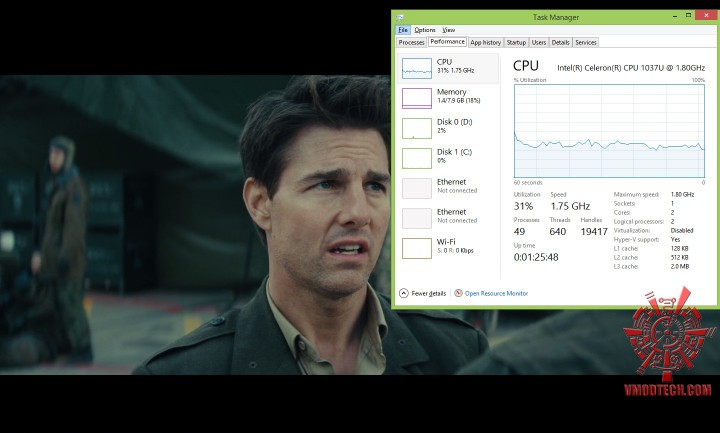
Task: Click the 60 seconds graph label
Action: 528,183
